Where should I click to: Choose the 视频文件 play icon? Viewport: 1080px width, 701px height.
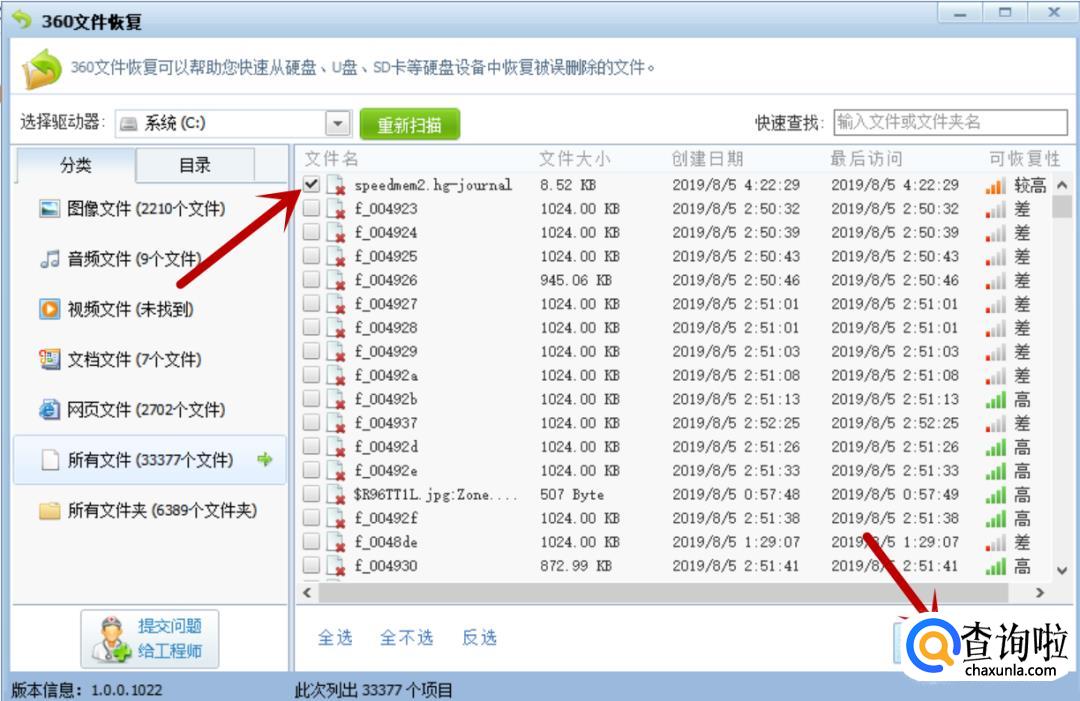[50, 309]
